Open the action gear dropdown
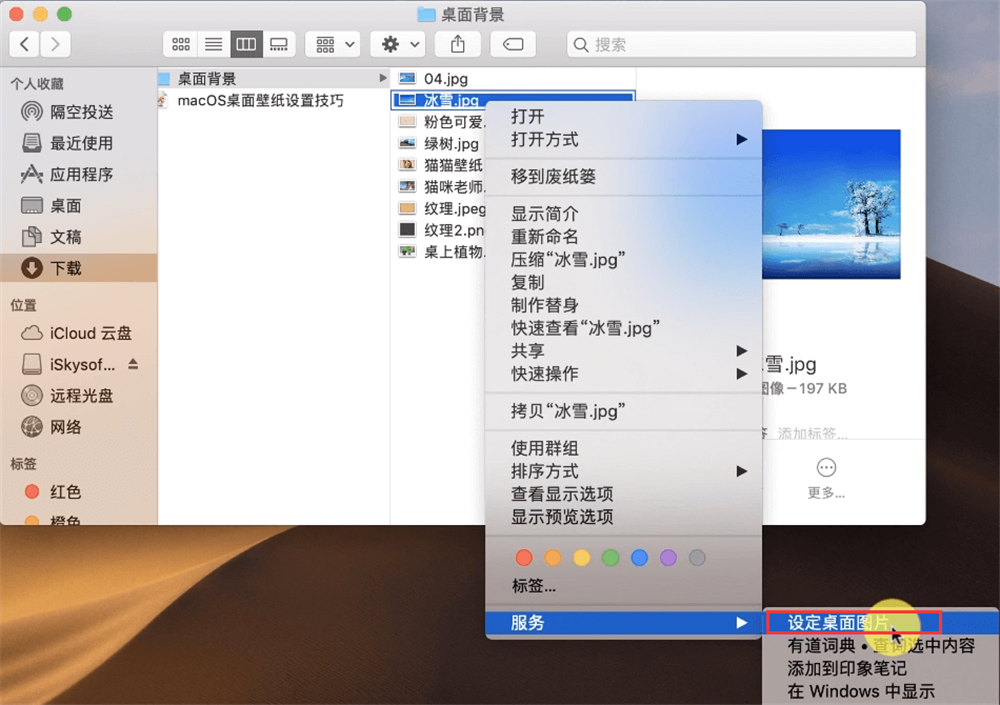1000x705 pixels. [397, 44]
